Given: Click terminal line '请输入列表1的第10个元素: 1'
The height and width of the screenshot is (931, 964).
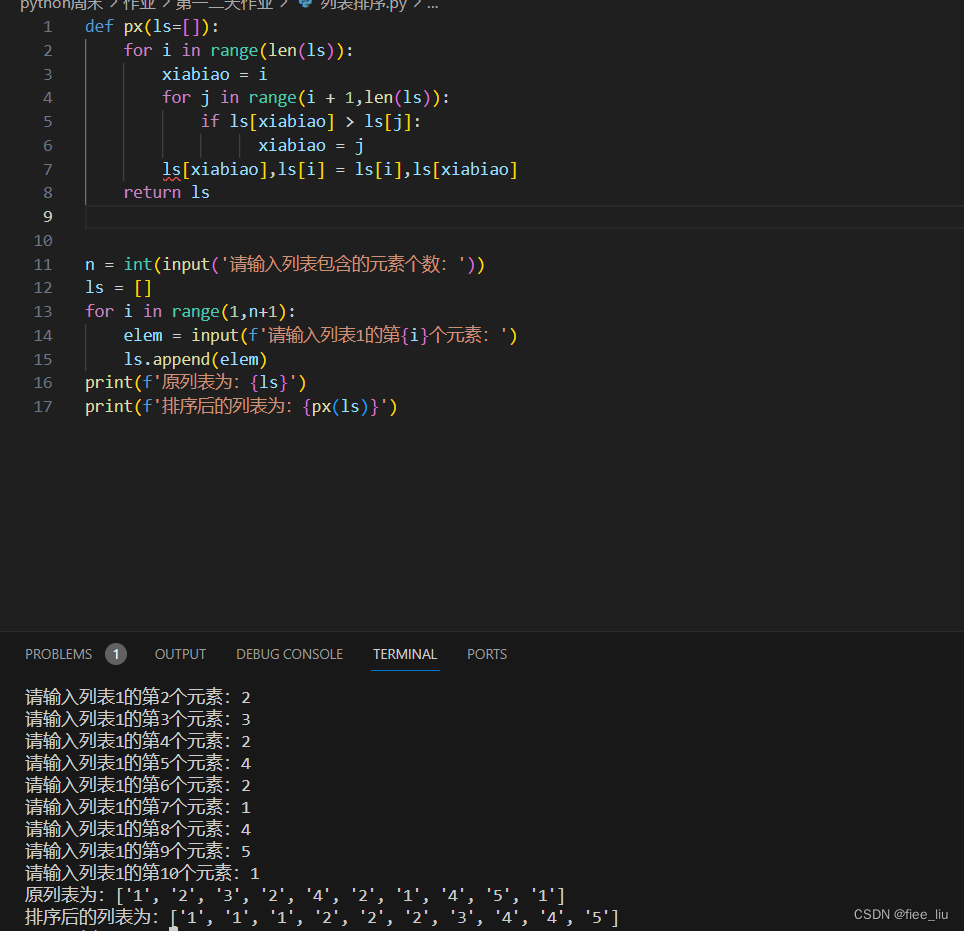Looking at the screenshot, I should coord(143,873).
